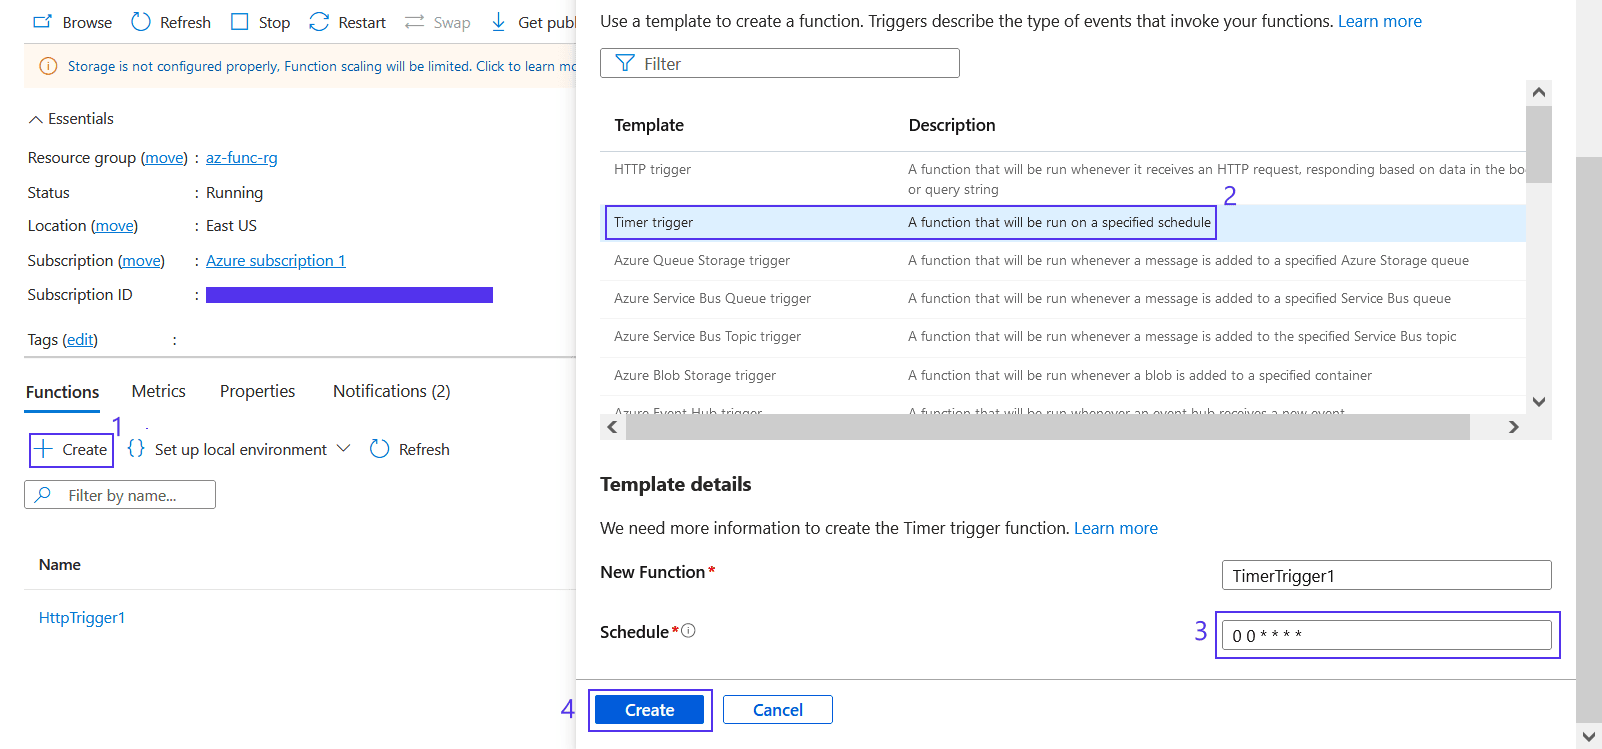Click the filter funnel icon in templates

[625, 63]
